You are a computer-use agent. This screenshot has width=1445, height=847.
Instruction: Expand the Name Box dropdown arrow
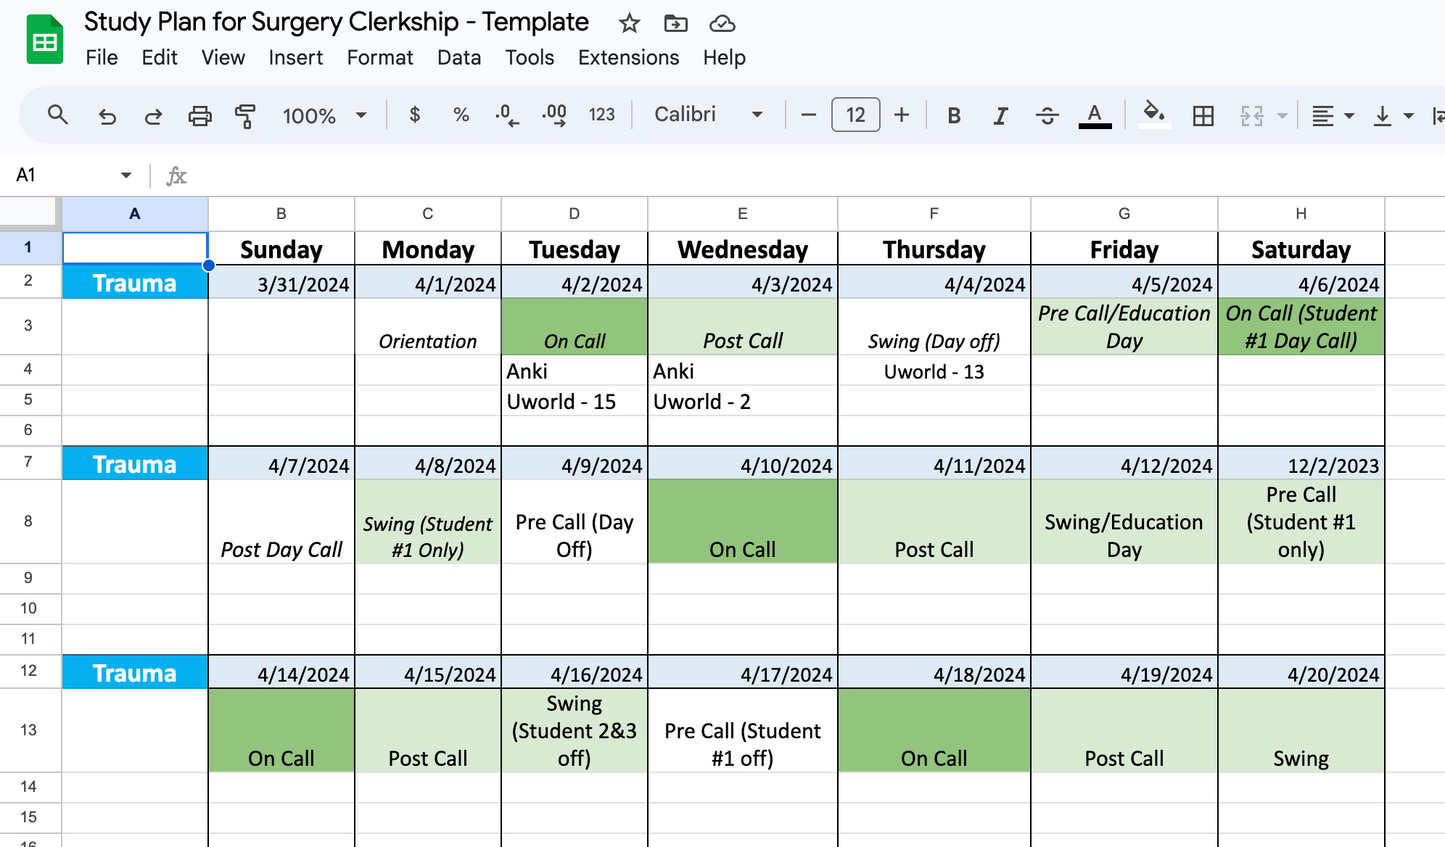tap(126, 176)
